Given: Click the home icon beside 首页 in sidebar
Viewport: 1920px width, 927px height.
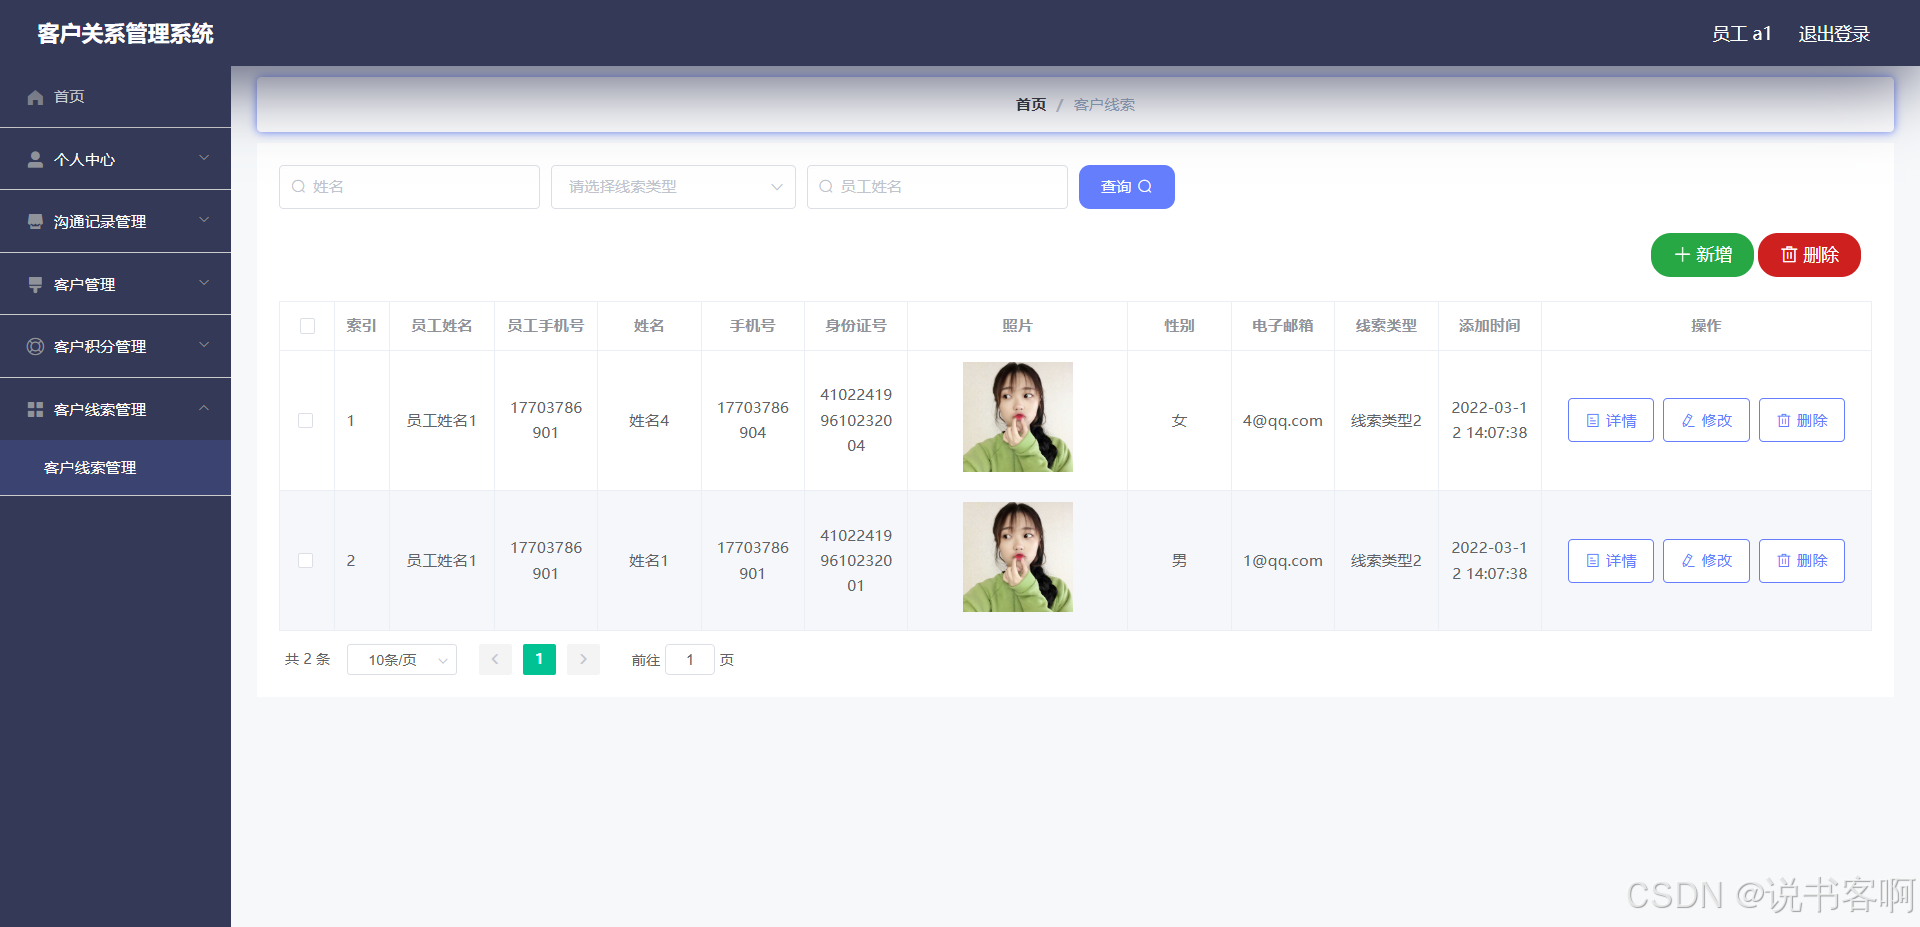Looking at the screenshot, I should 35,97.
